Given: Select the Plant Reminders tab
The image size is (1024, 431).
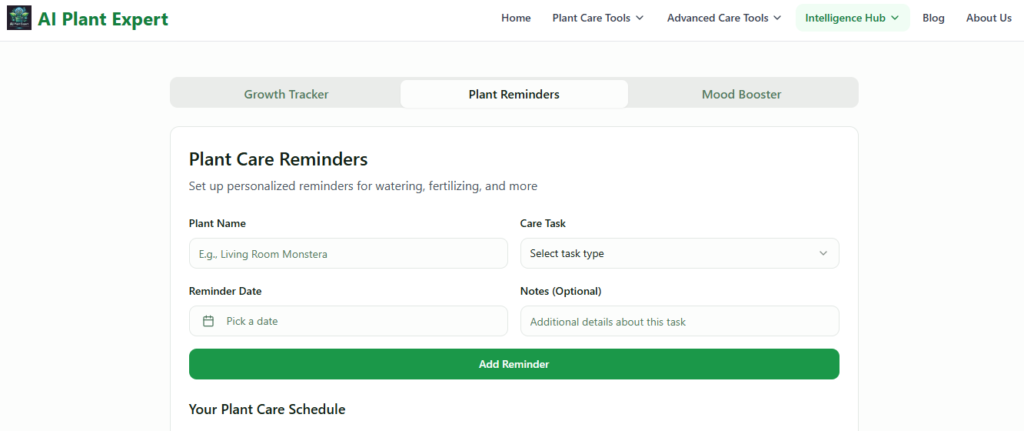Looking at the screenshot, I should pos(514,94).
